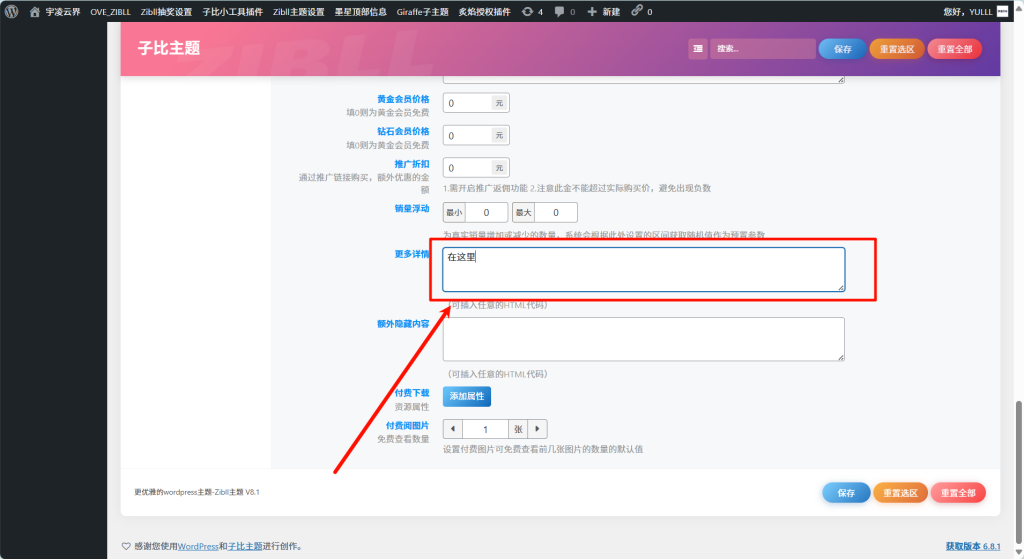Click the page vertical scrollbar thumb

point(1018,471)
